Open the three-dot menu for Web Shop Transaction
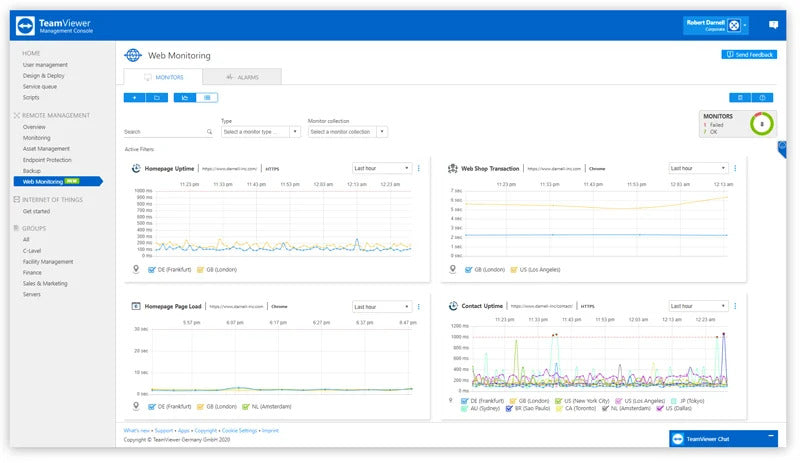This screenshot has width=800, height=463. pos(735,168)
